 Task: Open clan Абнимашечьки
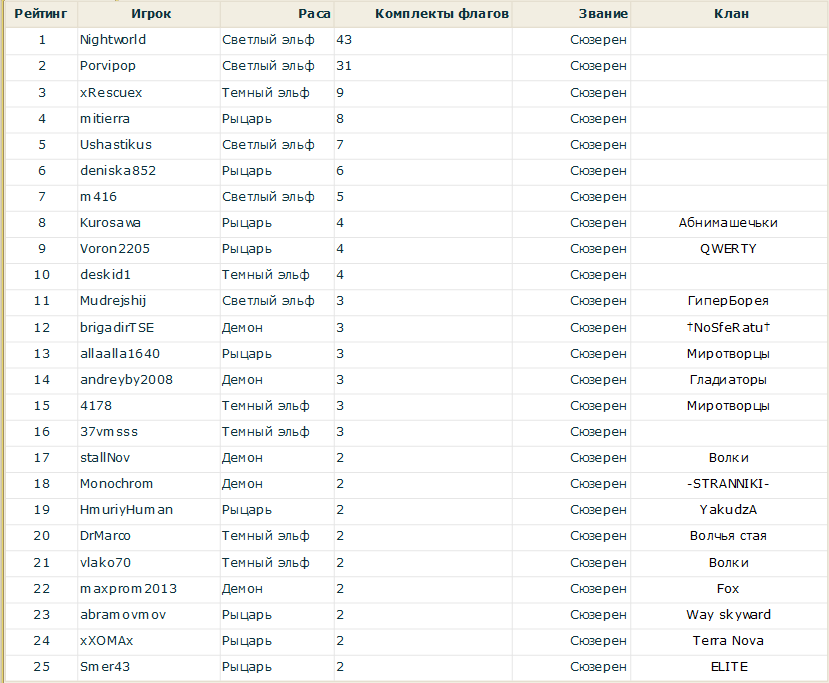pos(728,222)
